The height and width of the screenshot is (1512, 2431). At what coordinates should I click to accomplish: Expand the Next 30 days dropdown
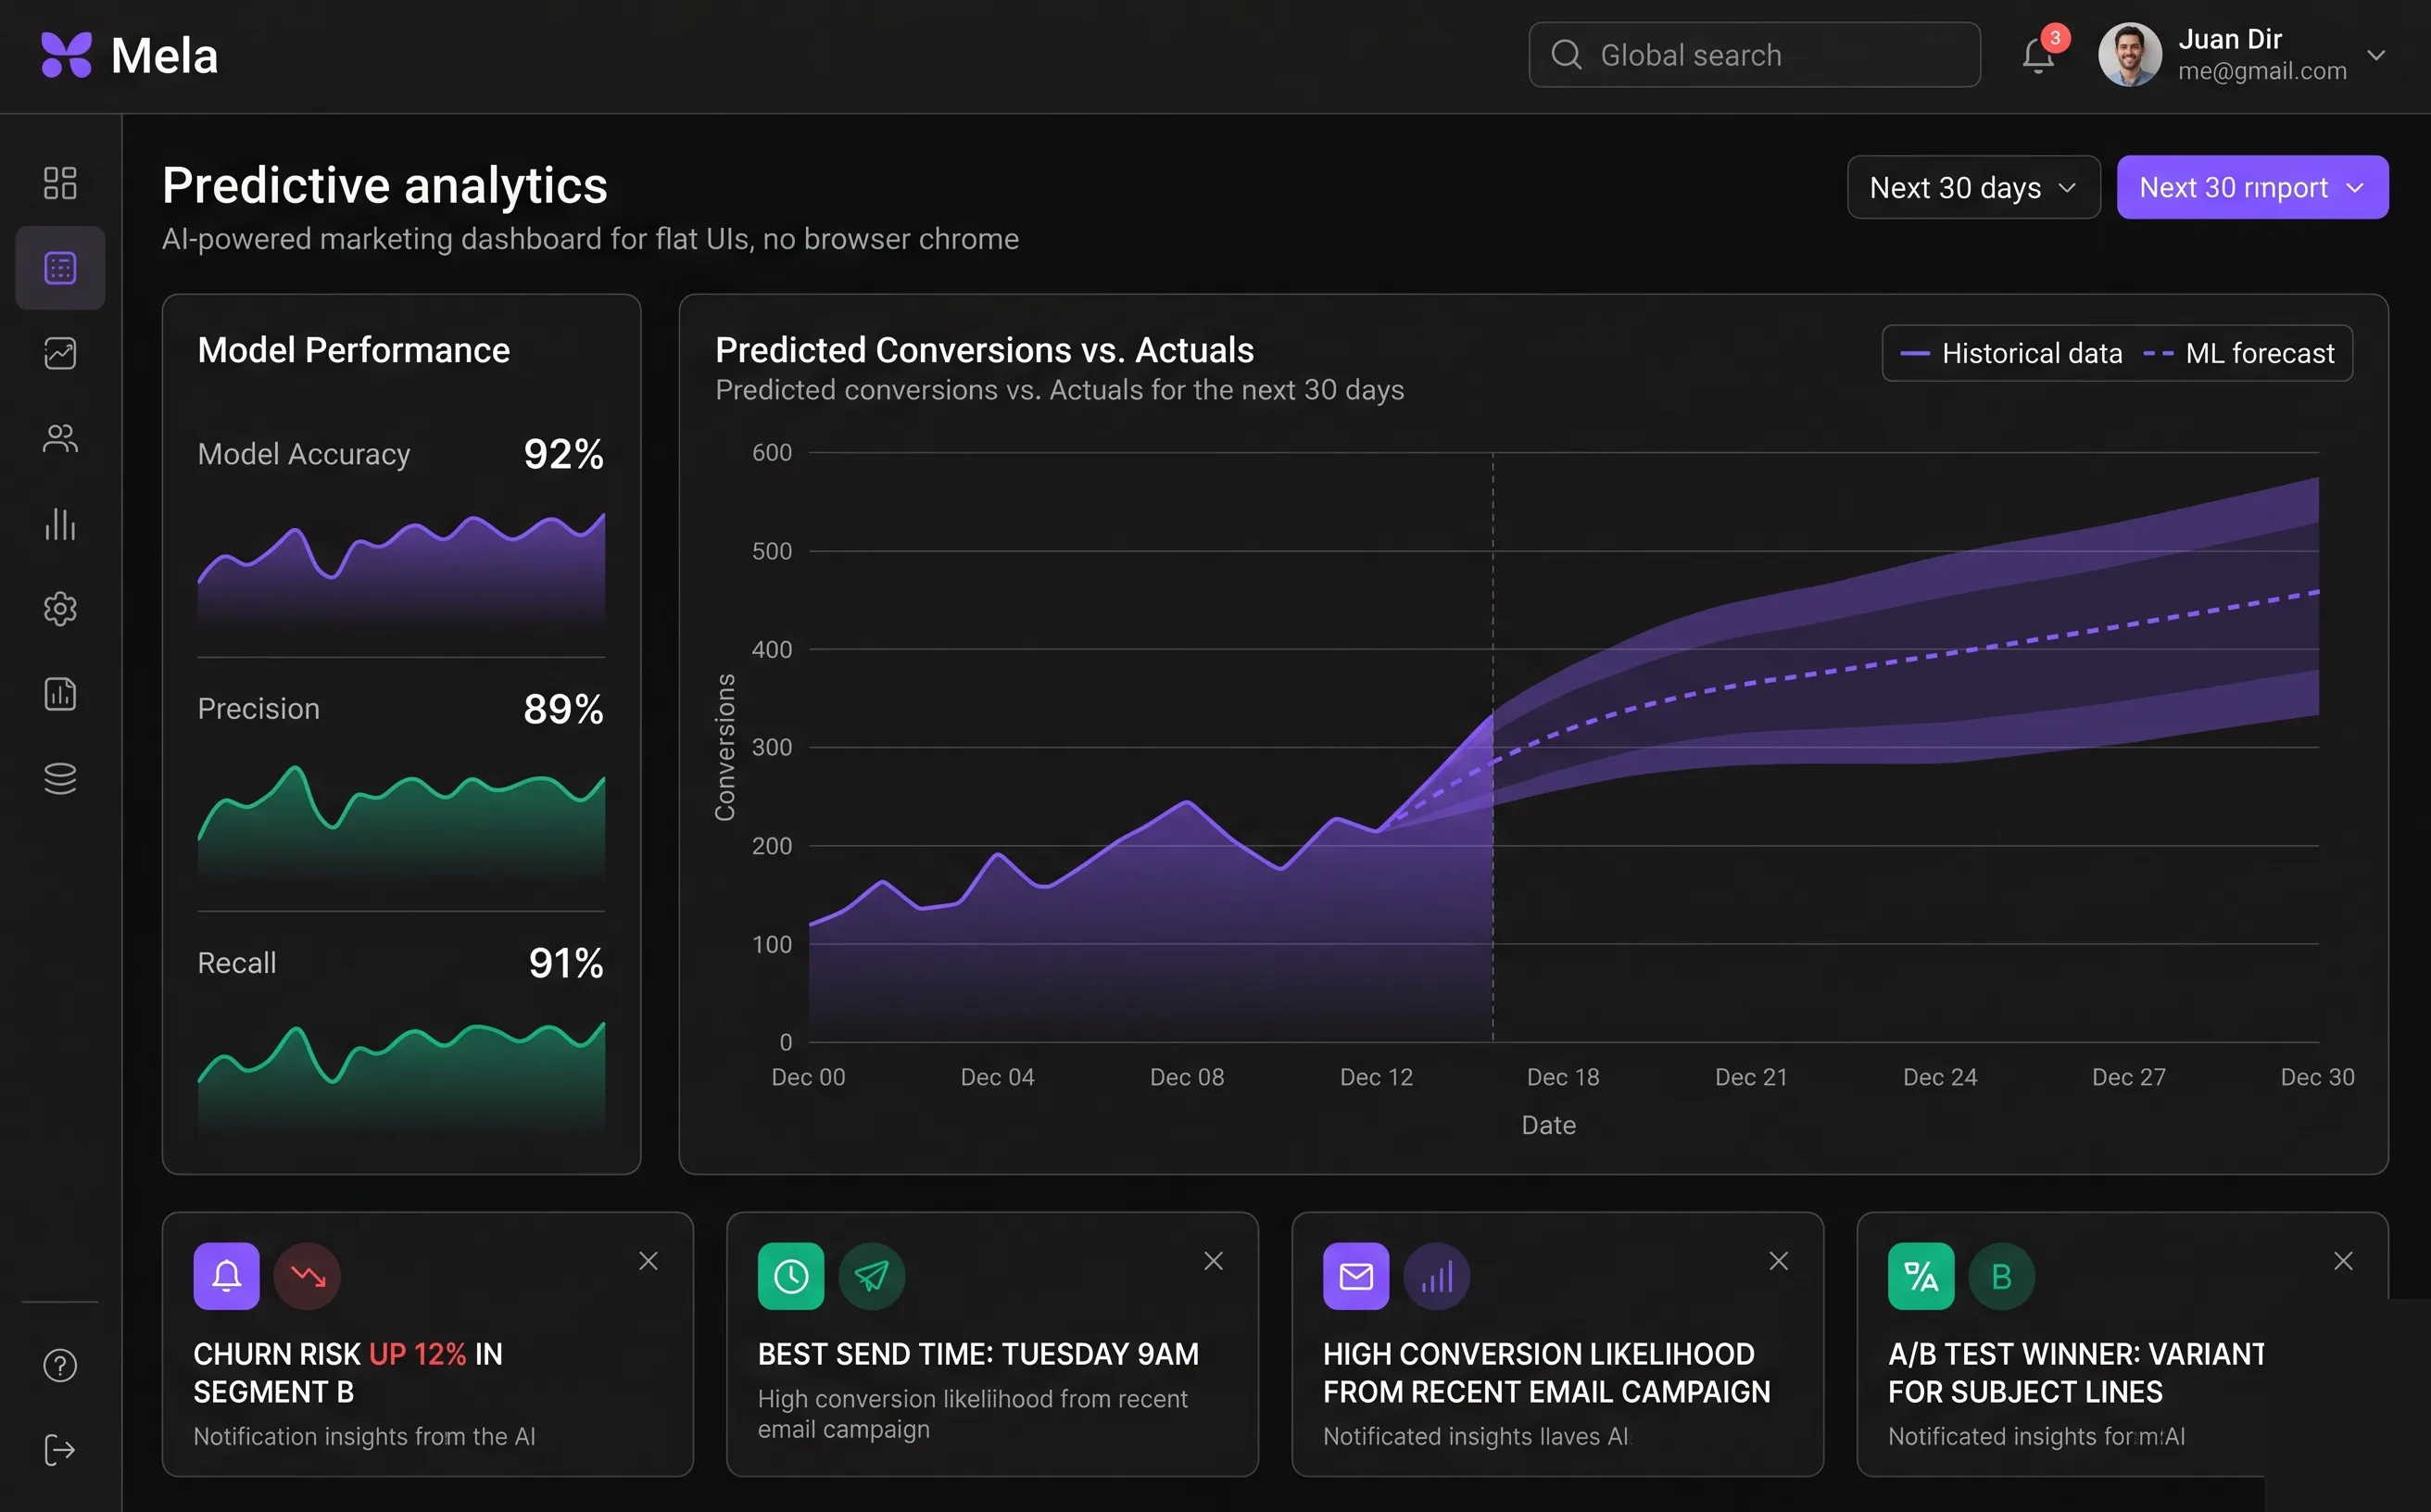coord(1973,187)
